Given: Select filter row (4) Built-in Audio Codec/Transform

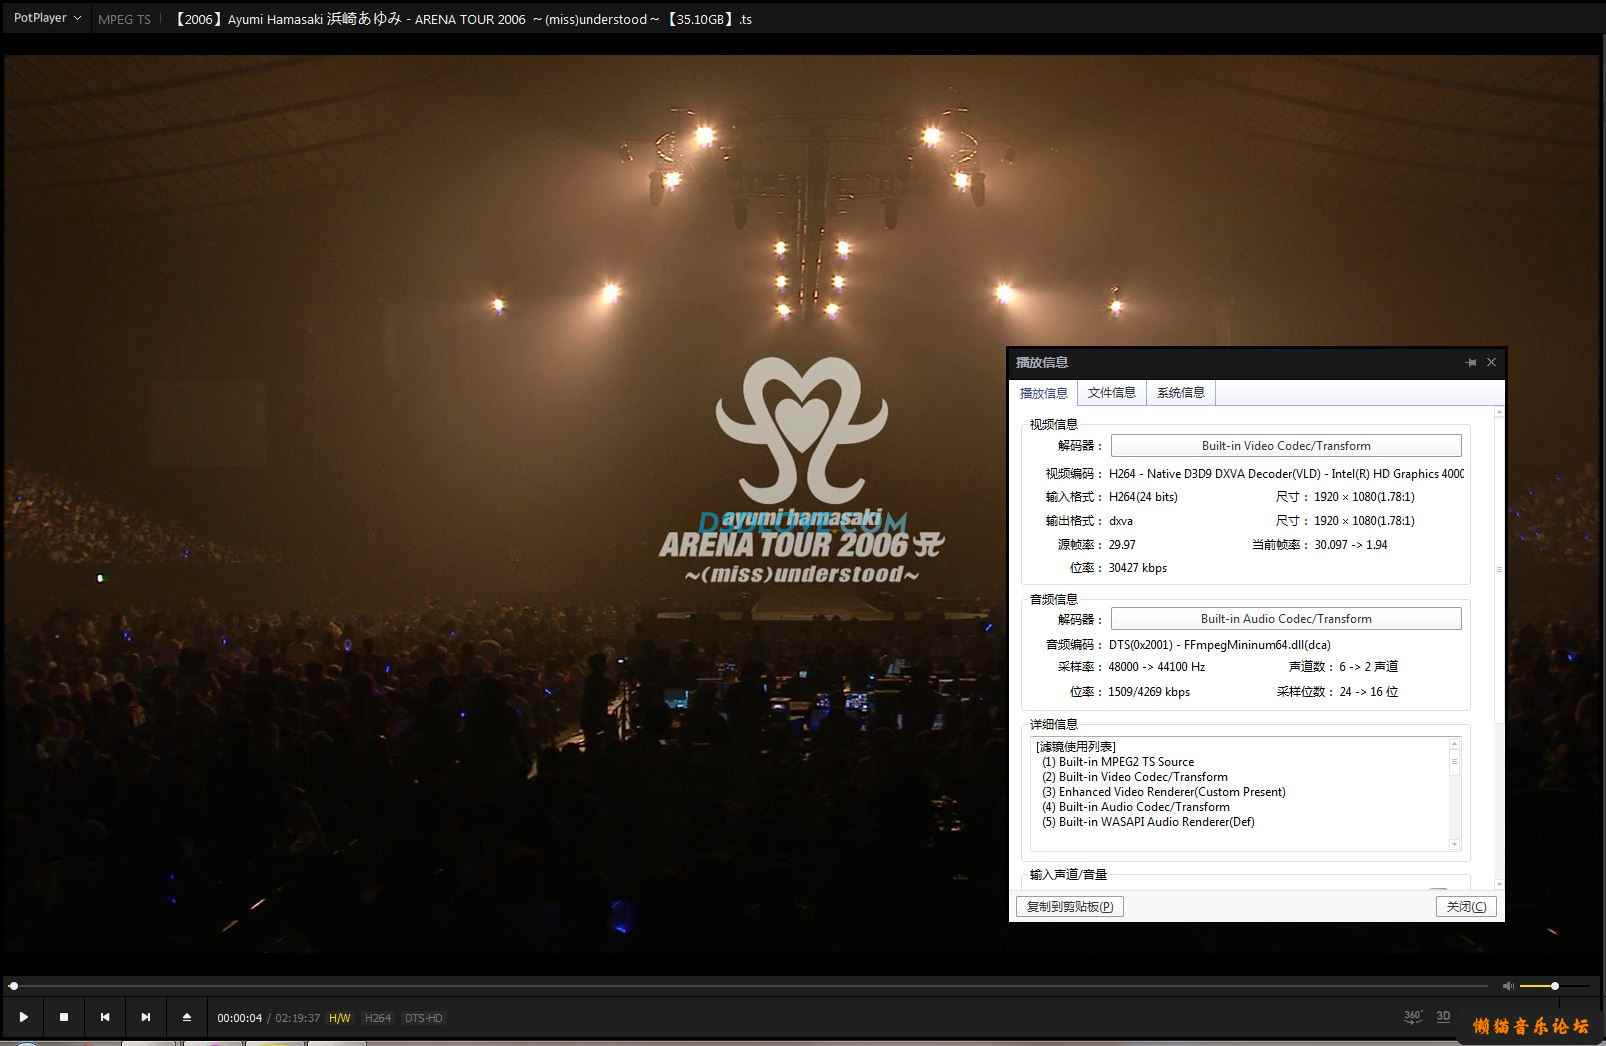Looking at the screenshot, I should tap(1136, 807).
